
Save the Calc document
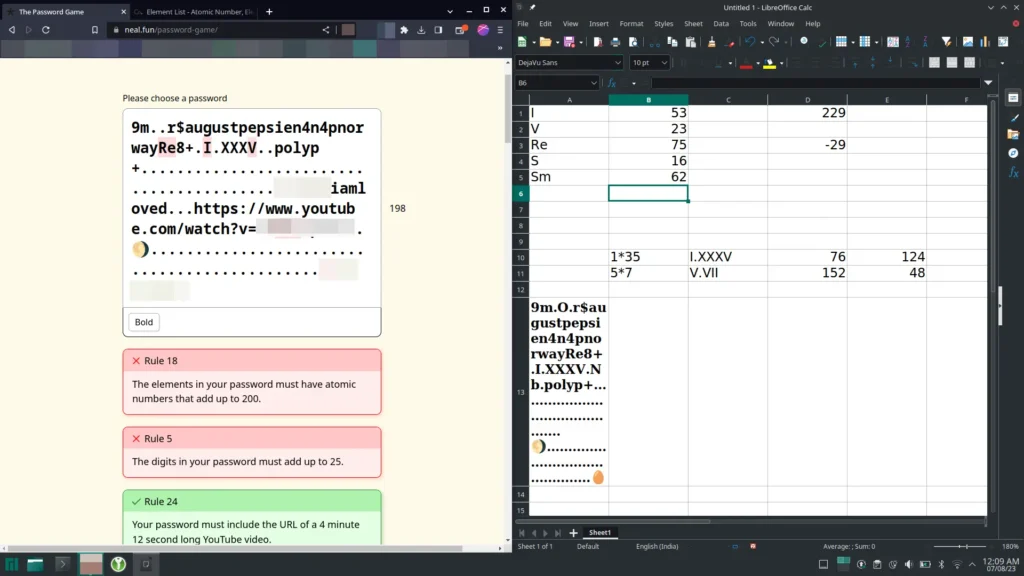tap(569, 42)
